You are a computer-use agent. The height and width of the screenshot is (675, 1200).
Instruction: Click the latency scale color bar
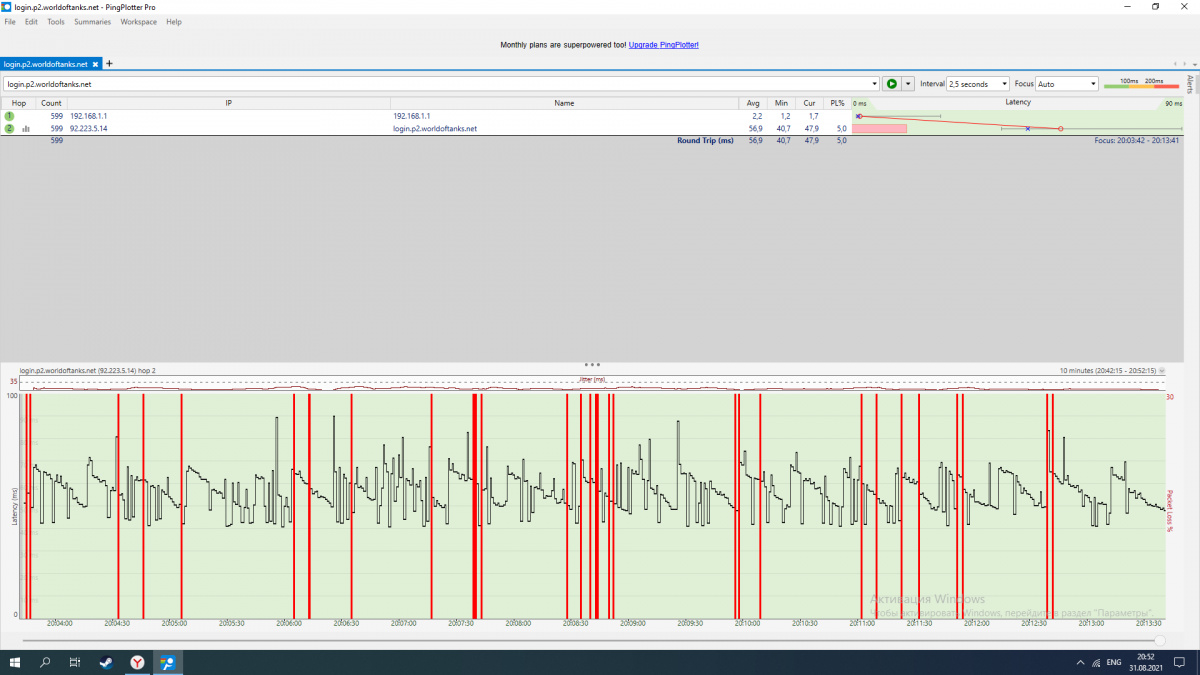pos(1141,86)
